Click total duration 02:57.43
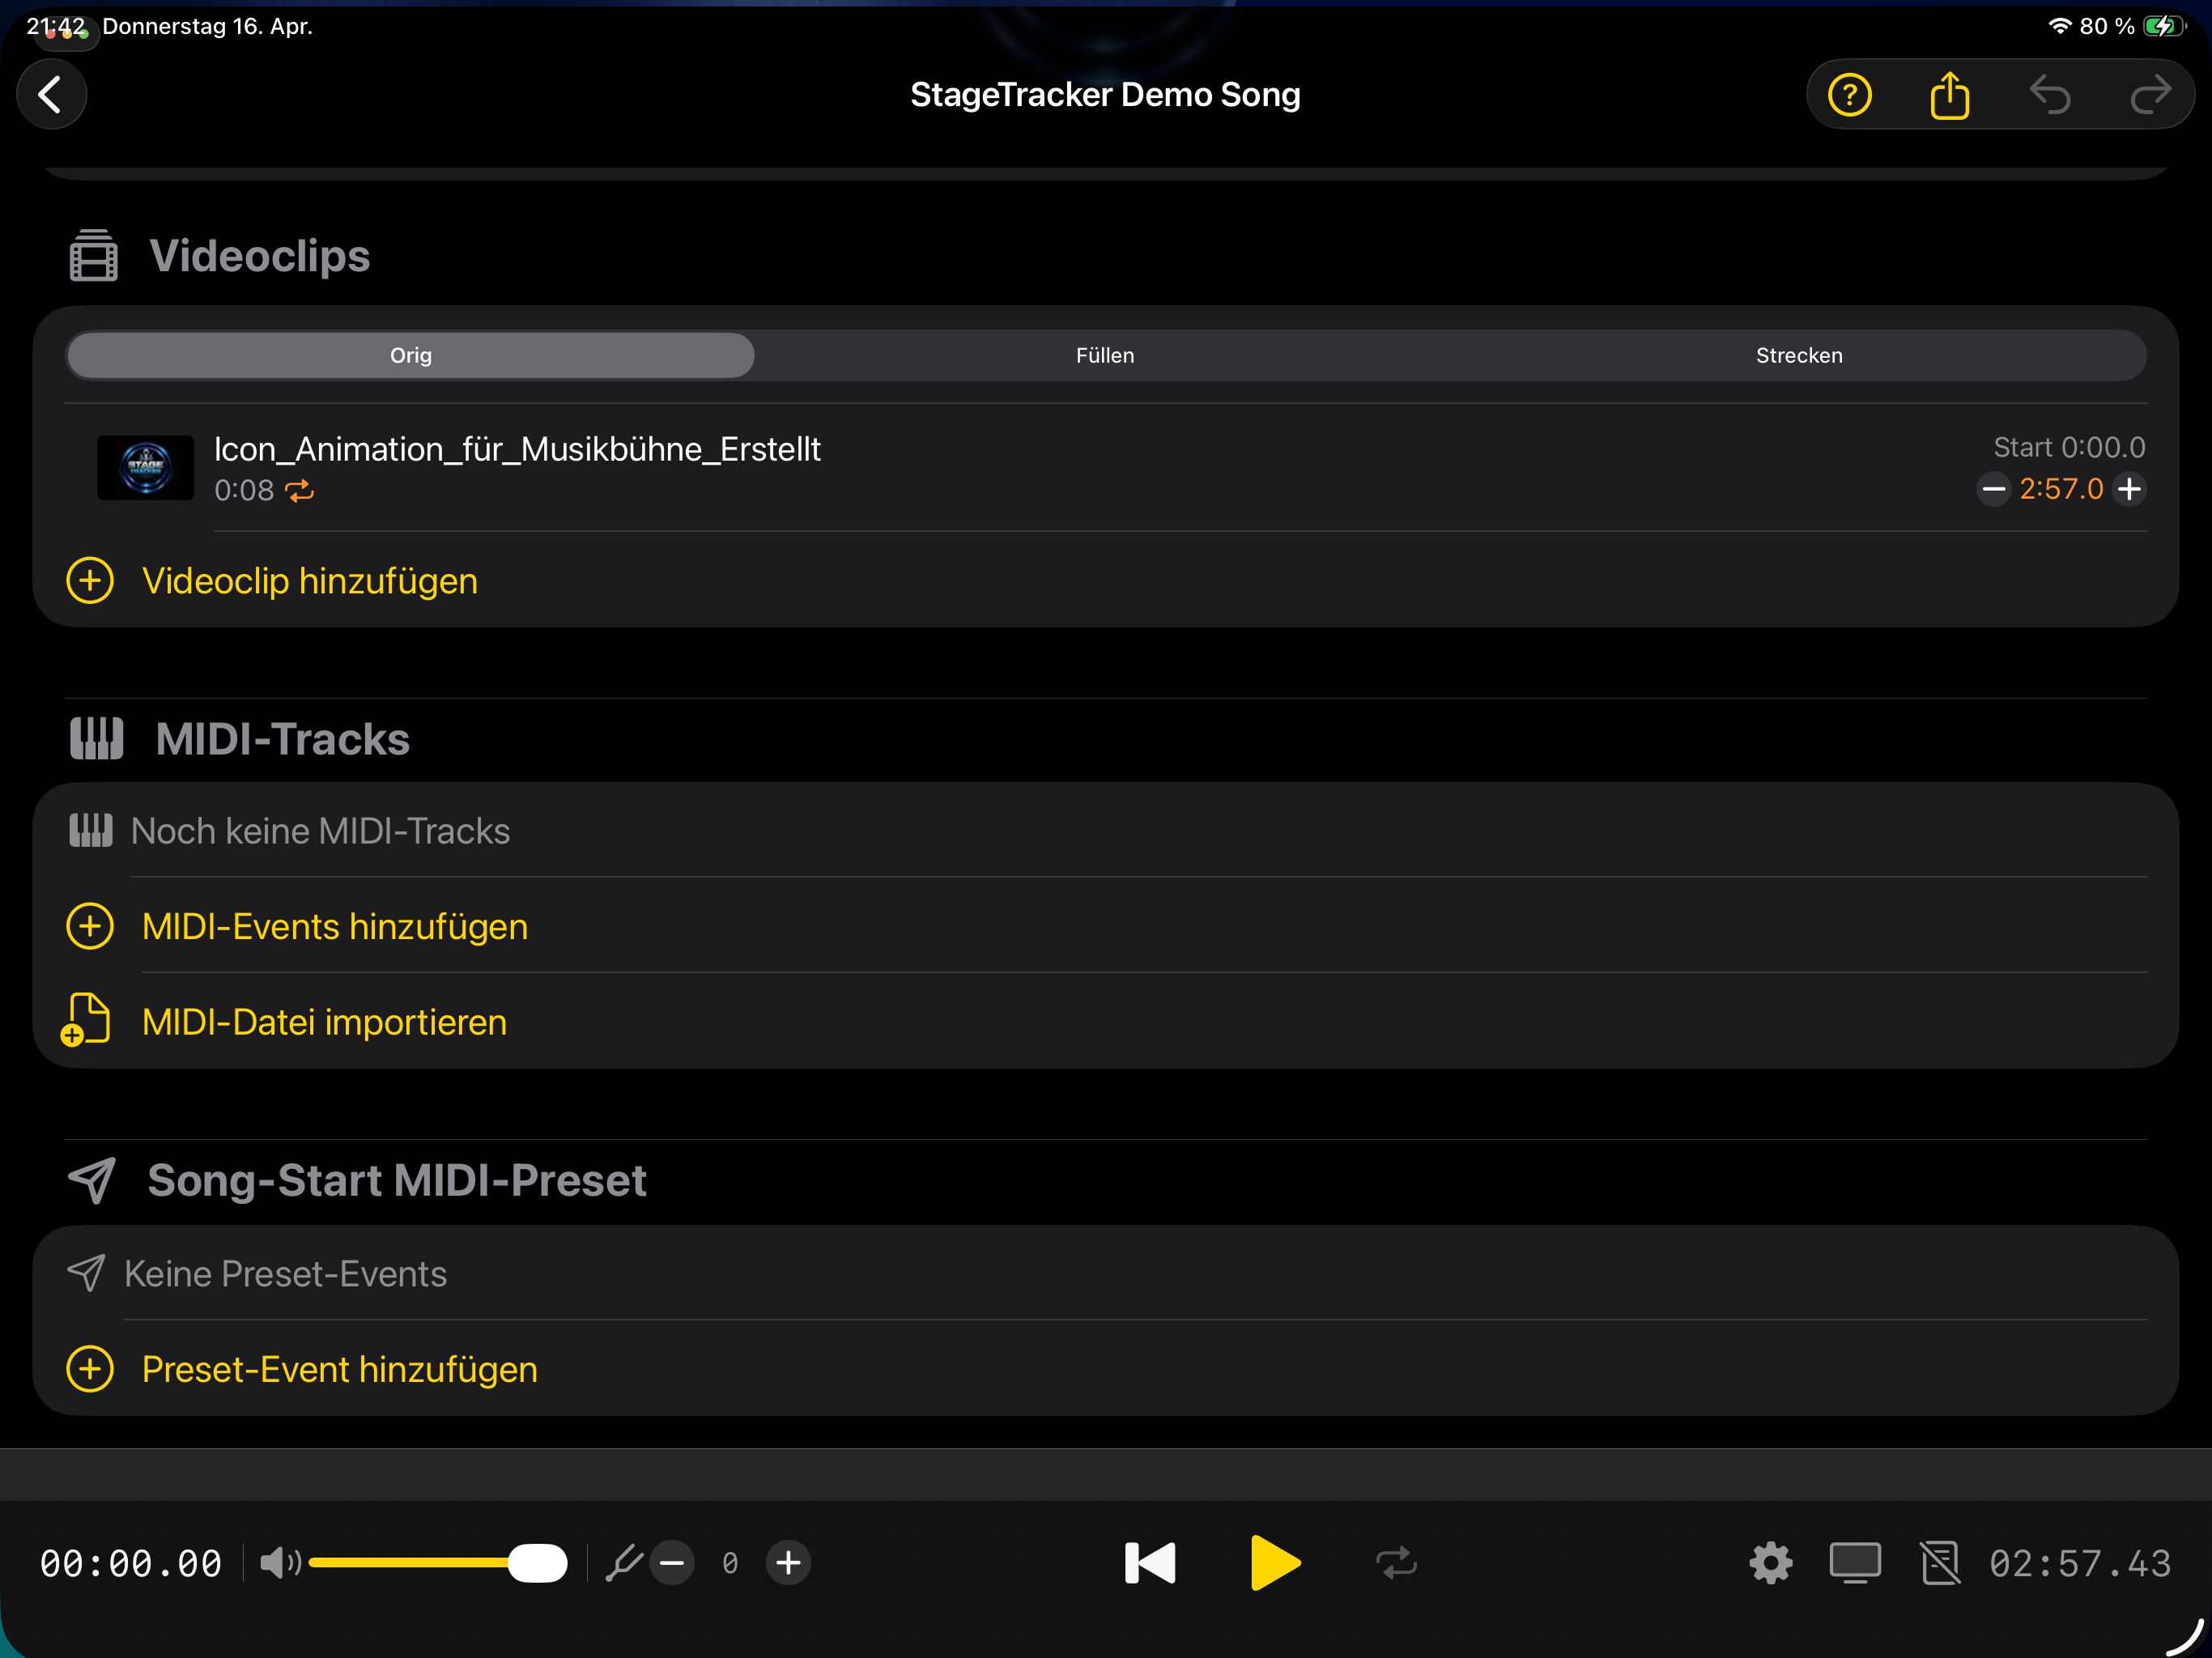2212x1658 pixels. (2080, 1563)
